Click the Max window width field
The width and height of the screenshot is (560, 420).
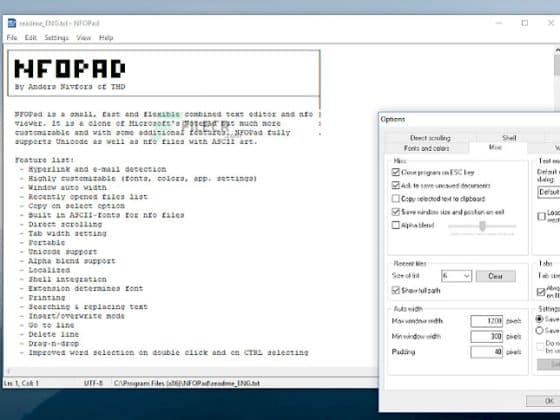click(486, 321)
